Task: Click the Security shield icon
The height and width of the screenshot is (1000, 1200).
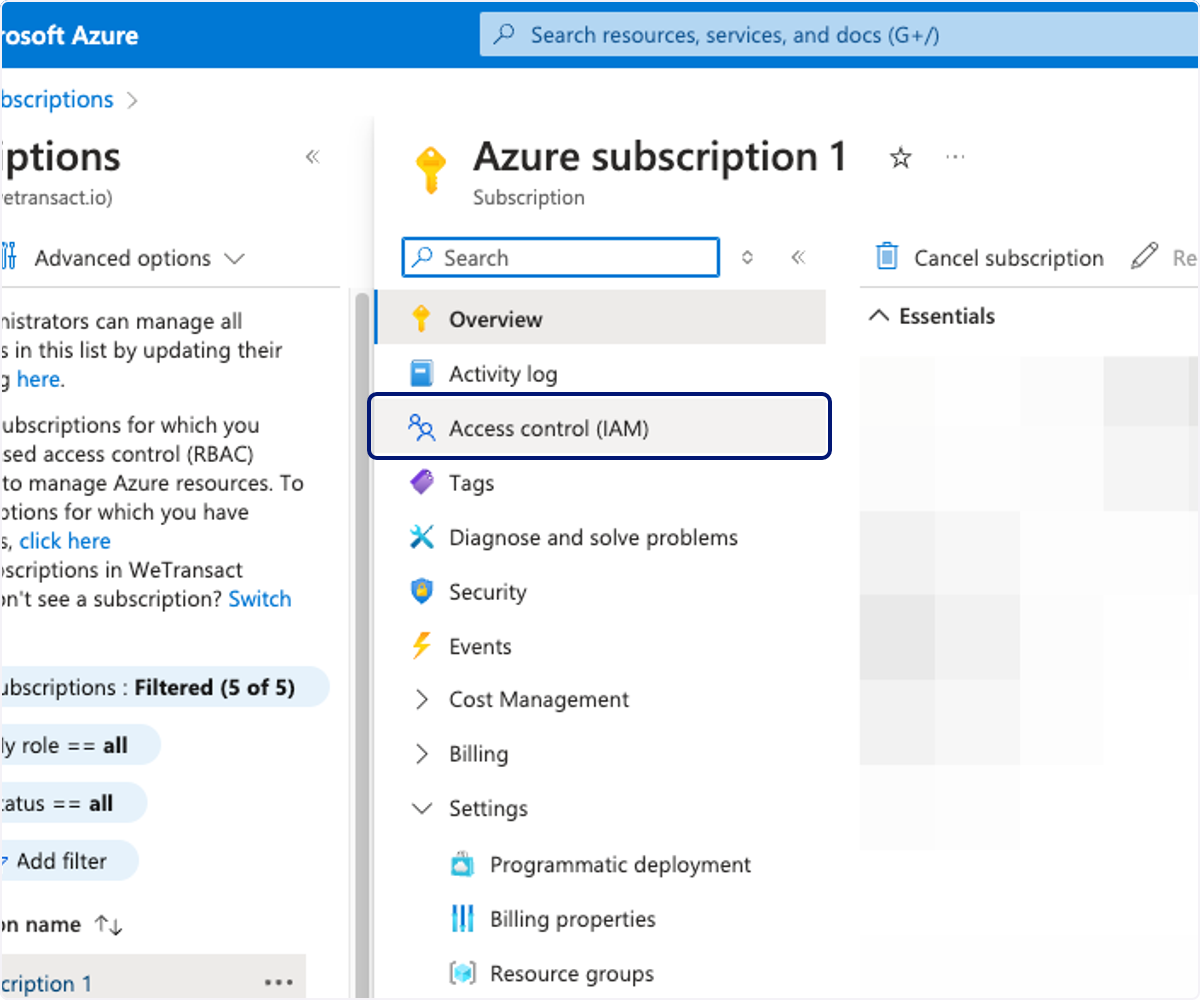Action: coord(422,591)
